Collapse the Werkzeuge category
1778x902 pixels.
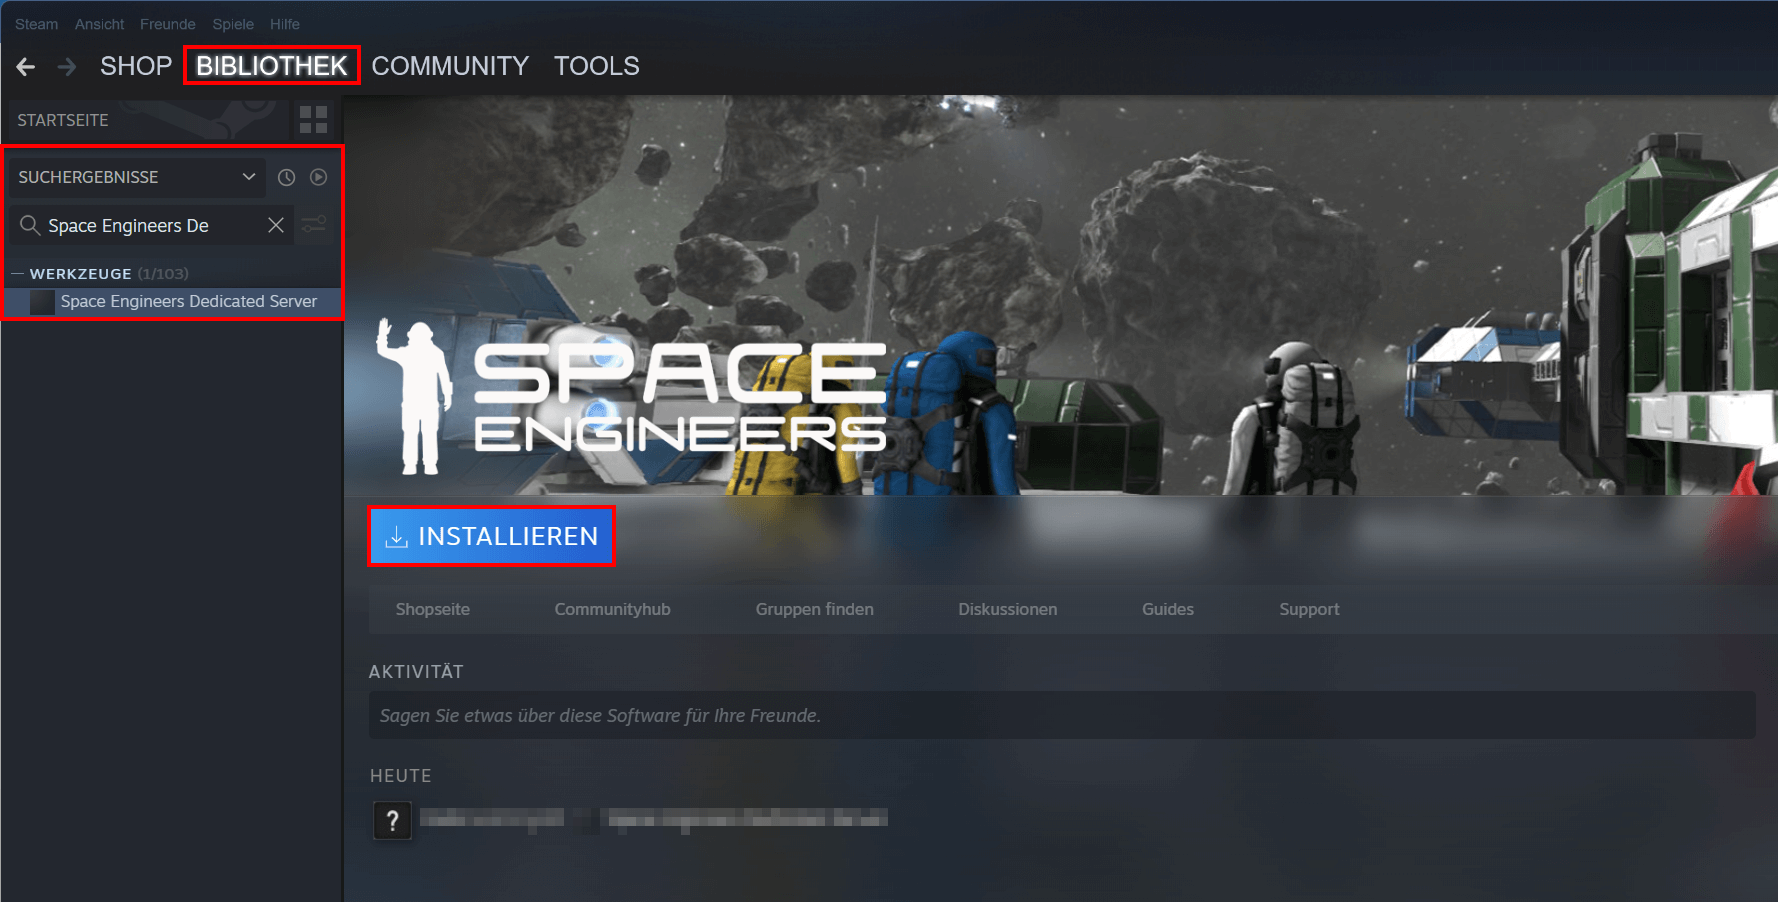(x=17, y=273)
